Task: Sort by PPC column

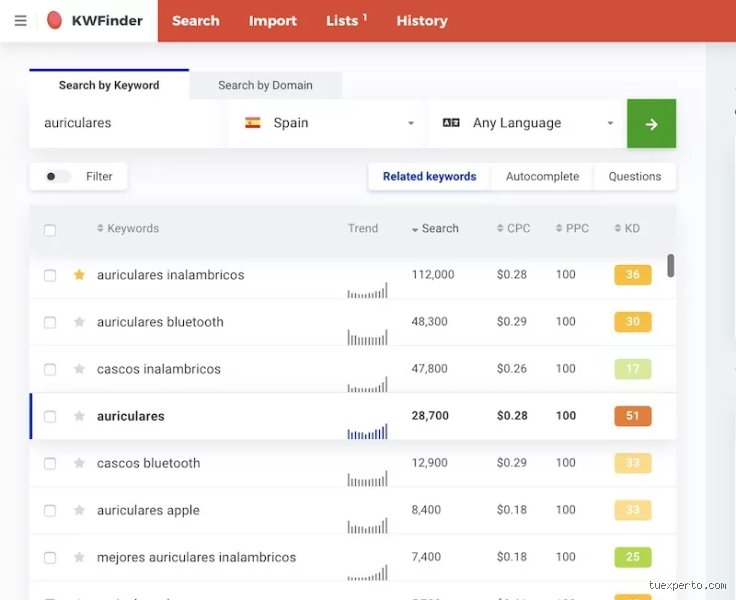Action: point(572,228)
